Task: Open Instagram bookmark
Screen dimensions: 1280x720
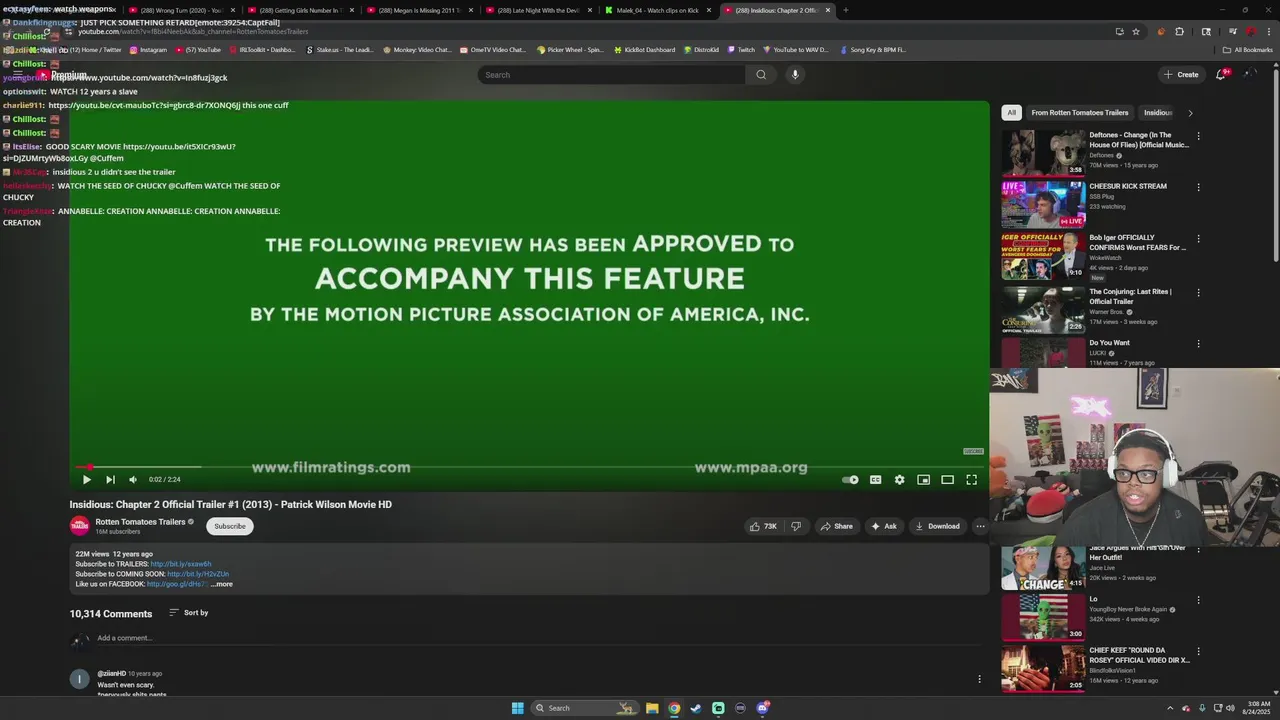Action: (148, 50)
